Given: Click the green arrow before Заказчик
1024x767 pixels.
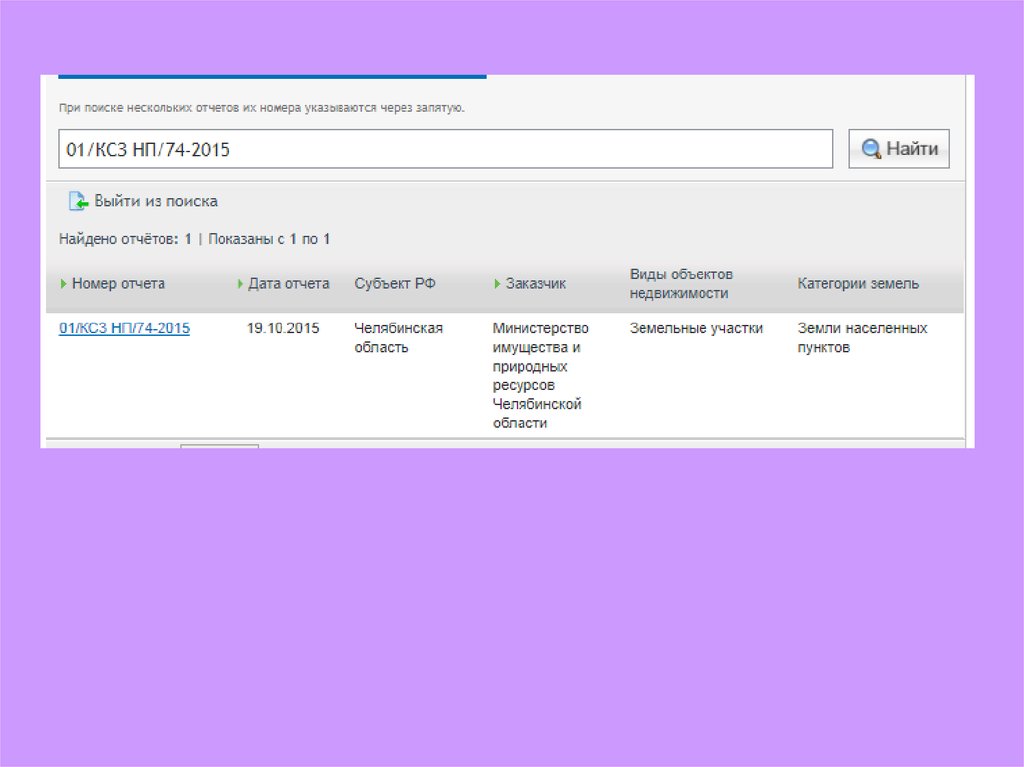Looking at the screenshot, I should 498,284.
